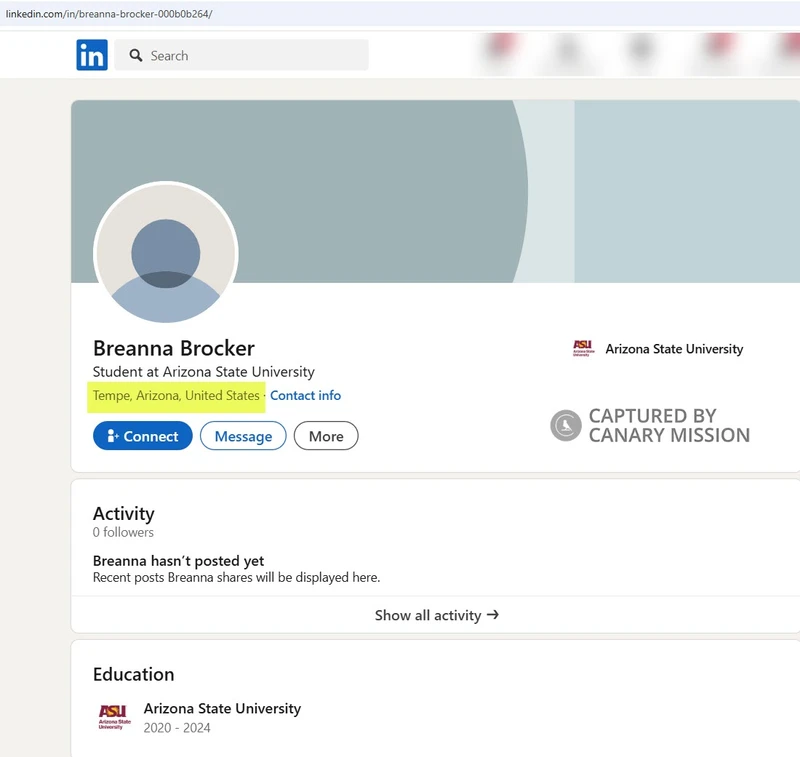Screen dimensions: 800x757
Task: Click Show all activity link
Action: (x=437, y=615)
